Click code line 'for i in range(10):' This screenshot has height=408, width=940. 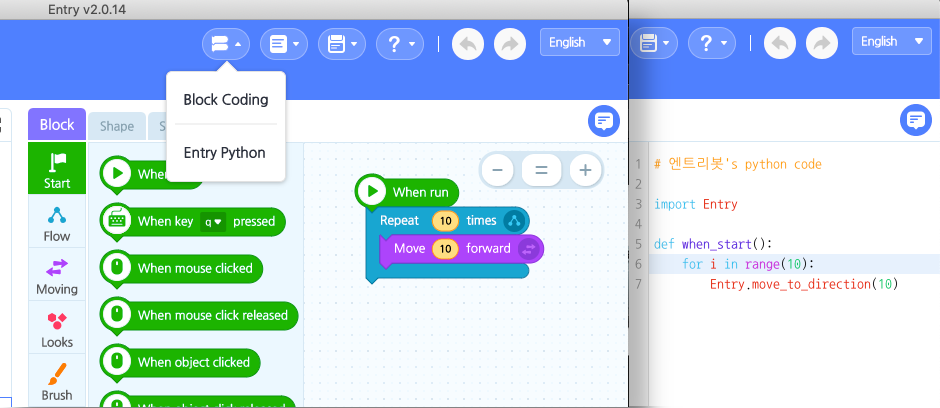pyautogui.click(x=749, y=264)
